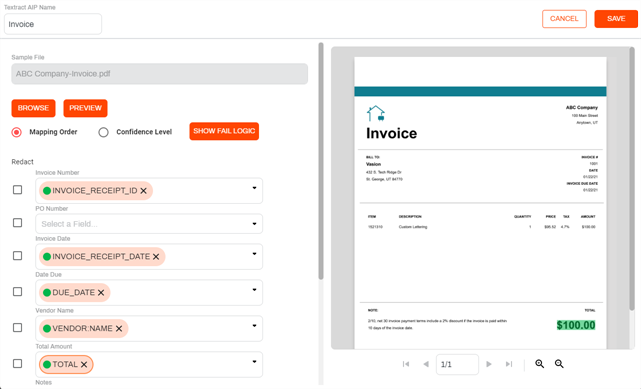The height and width of the screenshot is (389, 641).
Task: Check redact box for Invoice Date
Action: click(18, 256)
